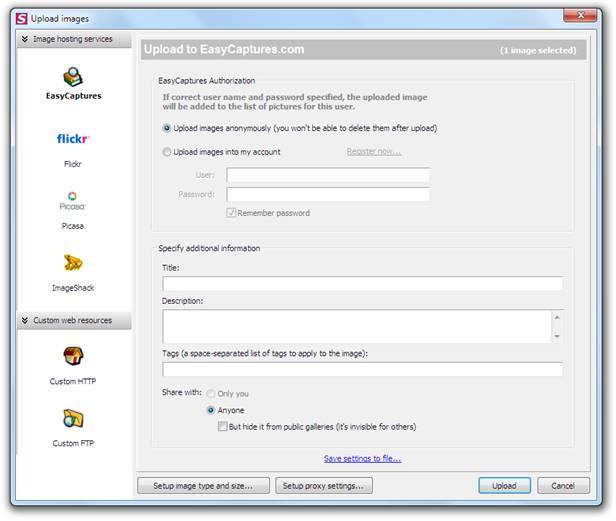Open Setup image type and size

204,486
